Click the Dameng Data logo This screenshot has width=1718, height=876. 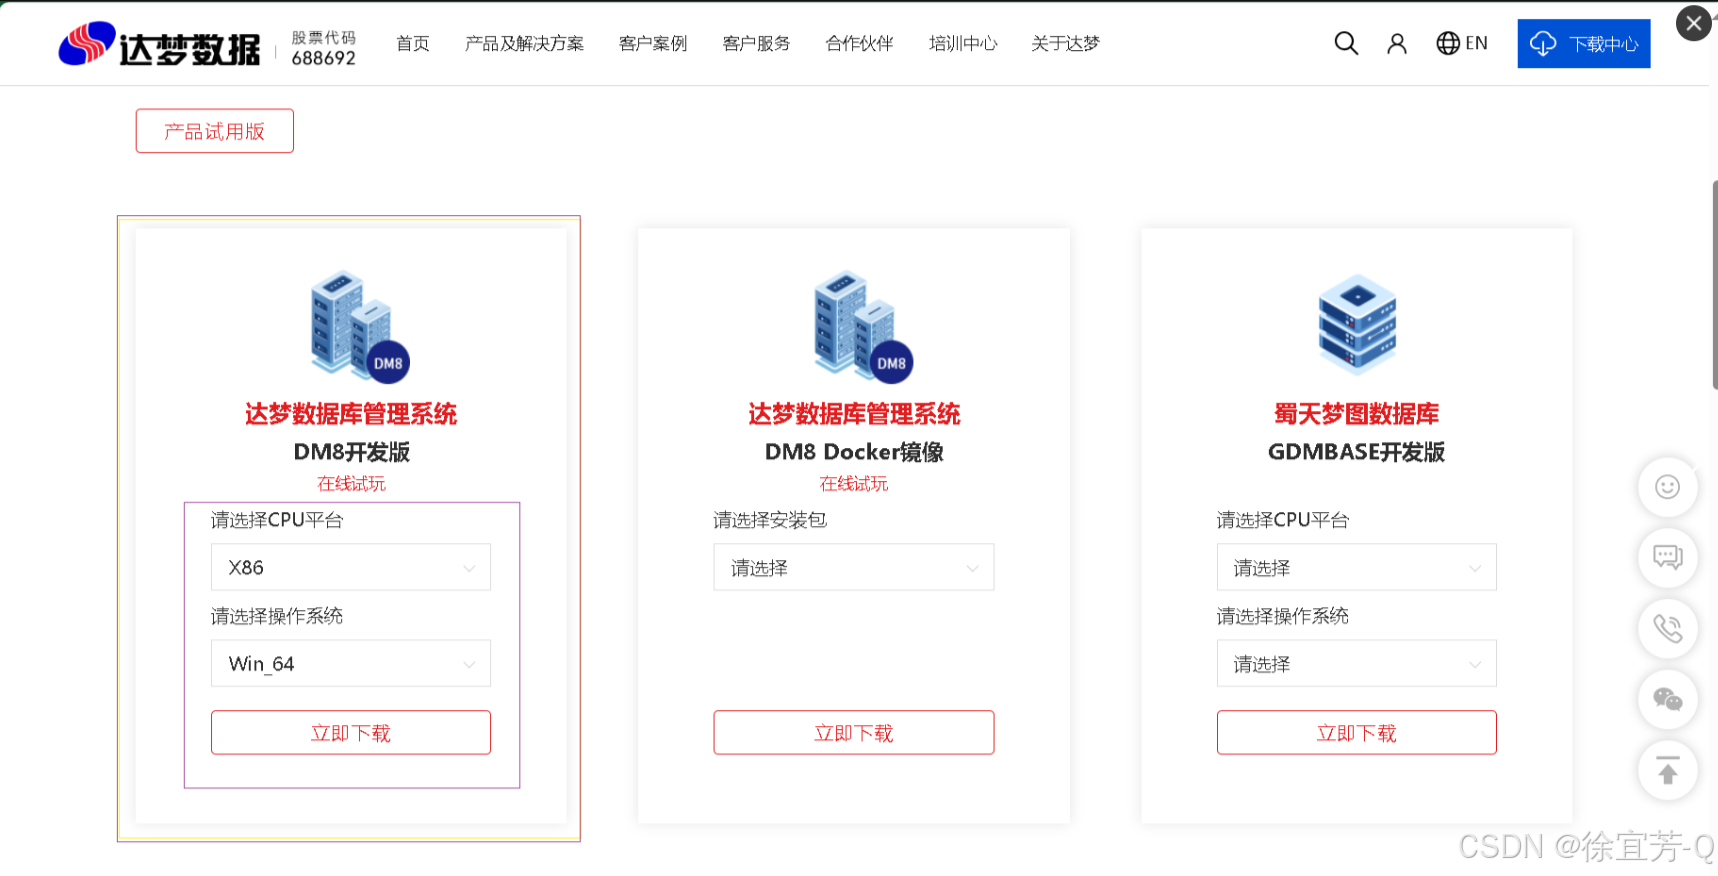coord(159,44)
